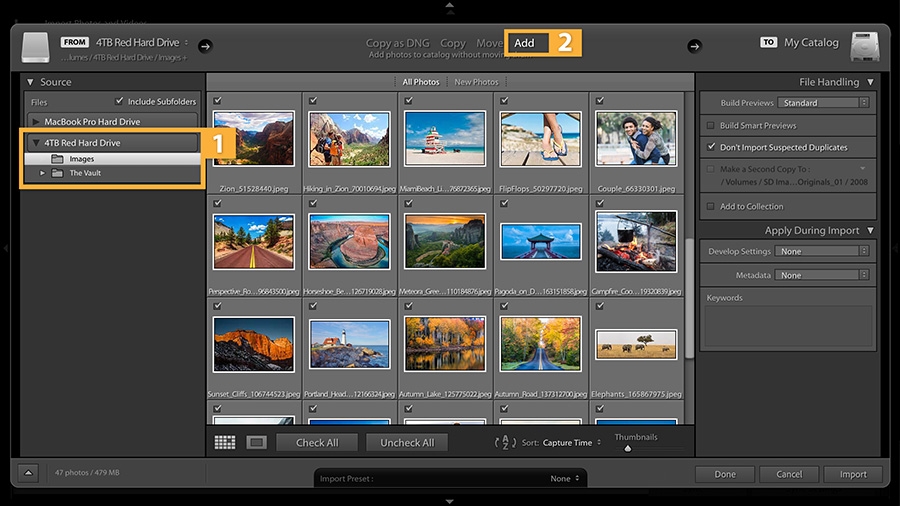This screenshot has height=506, width=900.
Task: Click the show fewer options arrow at bottom left
Action: [28, 473]
